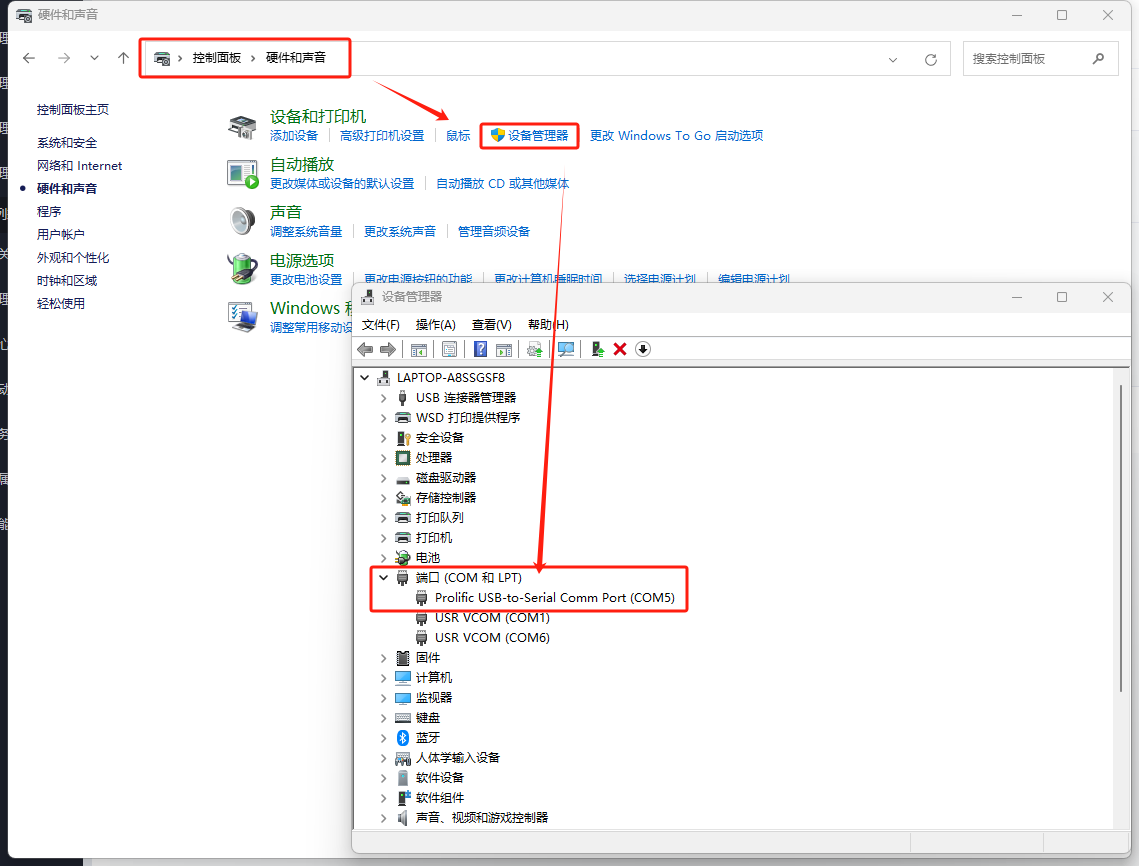Expand the 磁盘驱动器 node

pos(384,478)
